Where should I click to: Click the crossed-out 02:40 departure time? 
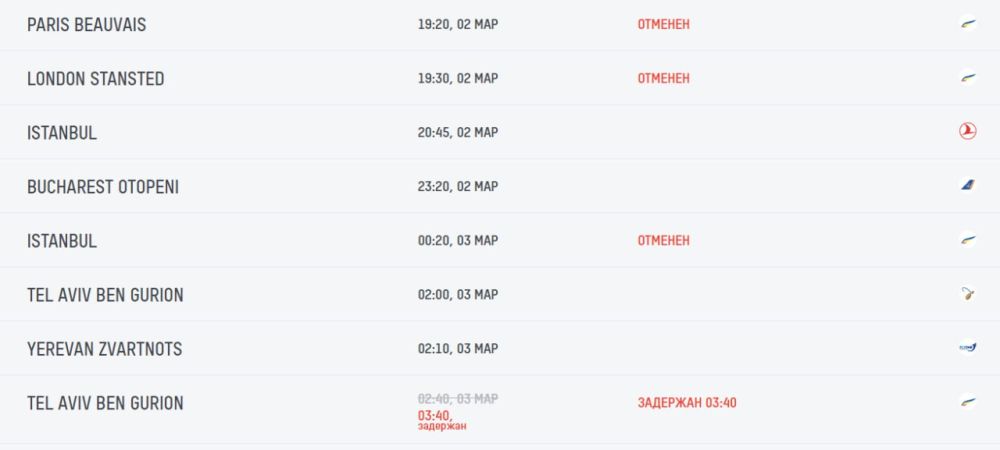[x=457, y=398]
